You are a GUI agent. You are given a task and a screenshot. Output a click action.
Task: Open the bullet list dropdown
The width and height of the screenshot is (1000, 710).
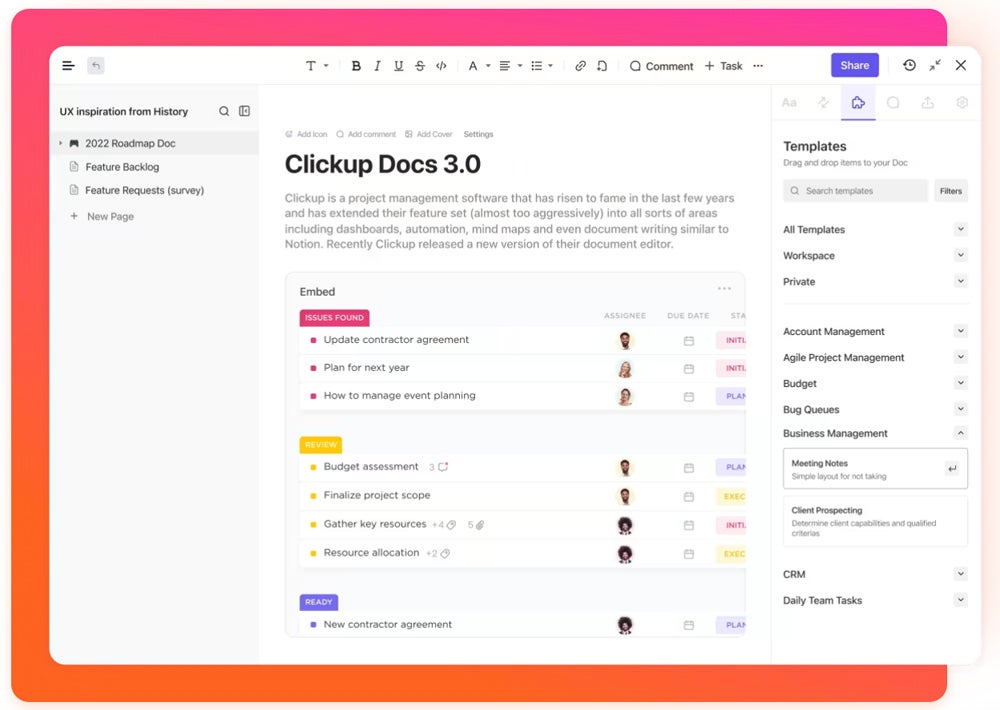click(x=542, y=66)
